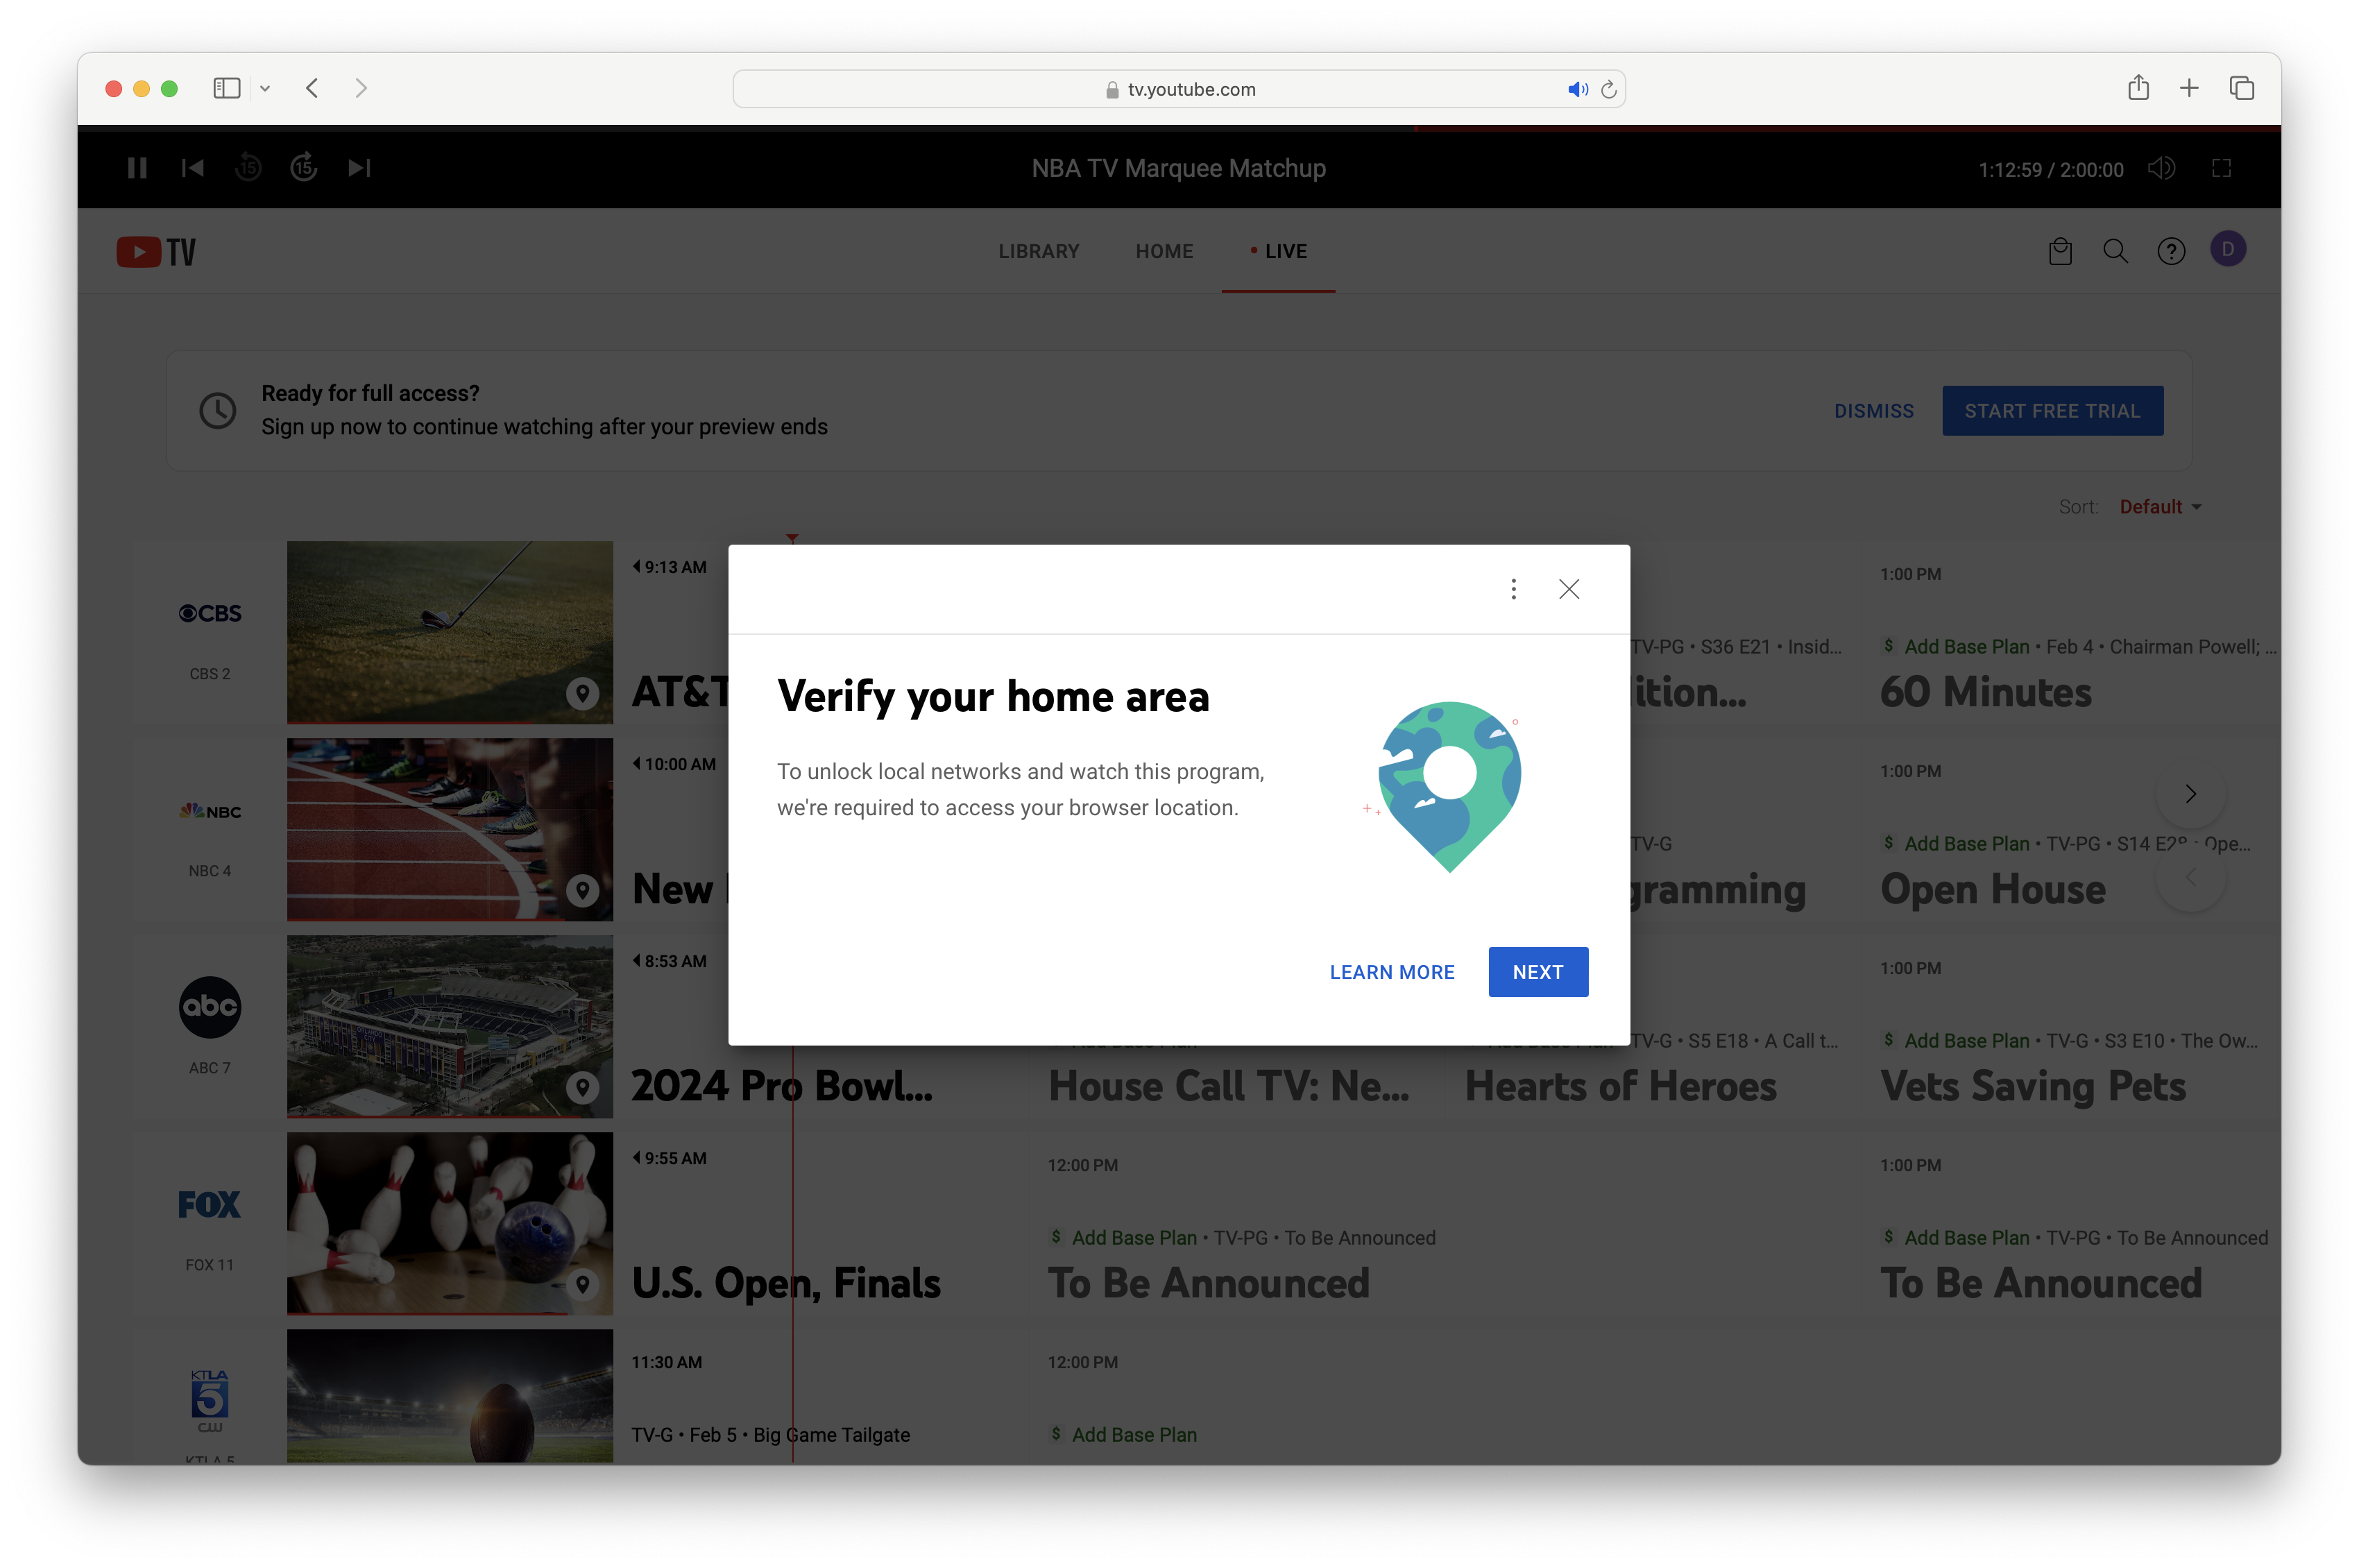Select the KTLA 5 channel logo

210,1400
